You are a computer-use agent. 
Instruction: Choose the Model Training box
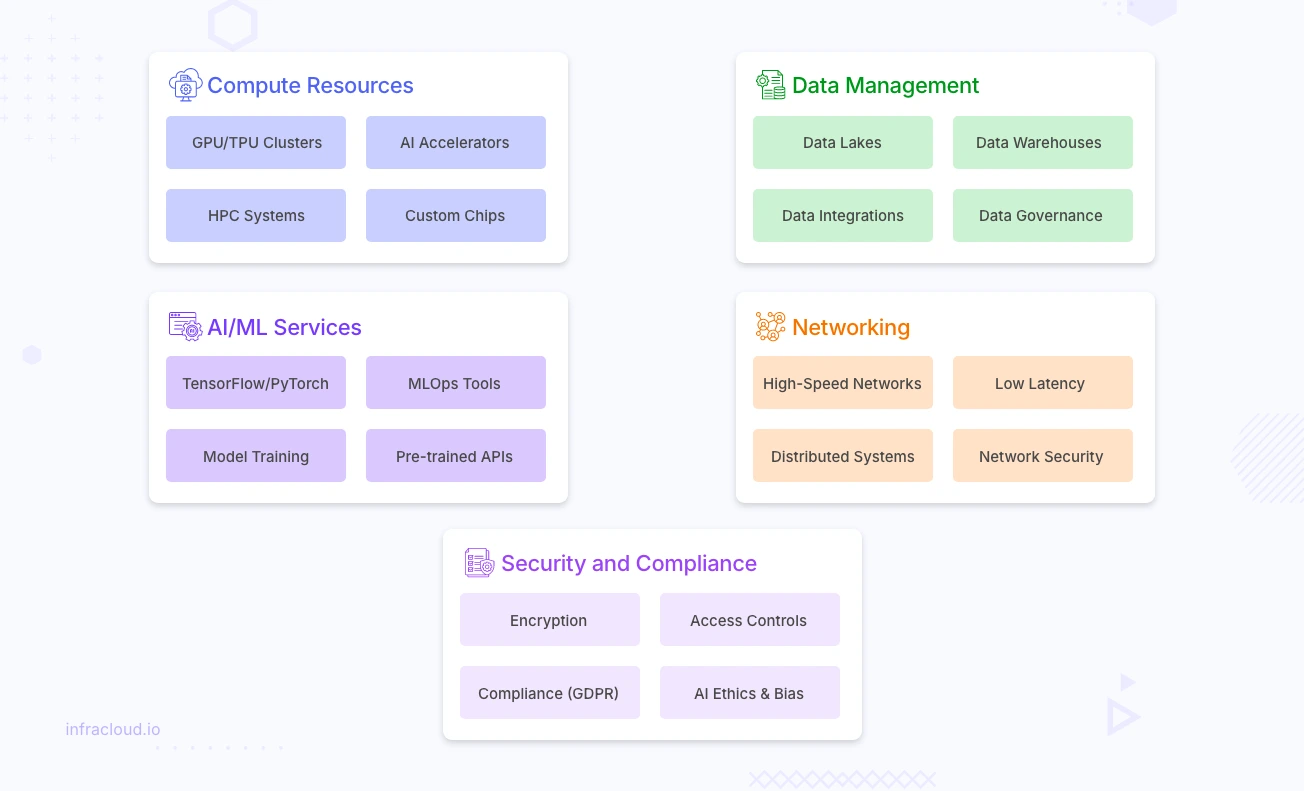(256, 456)
